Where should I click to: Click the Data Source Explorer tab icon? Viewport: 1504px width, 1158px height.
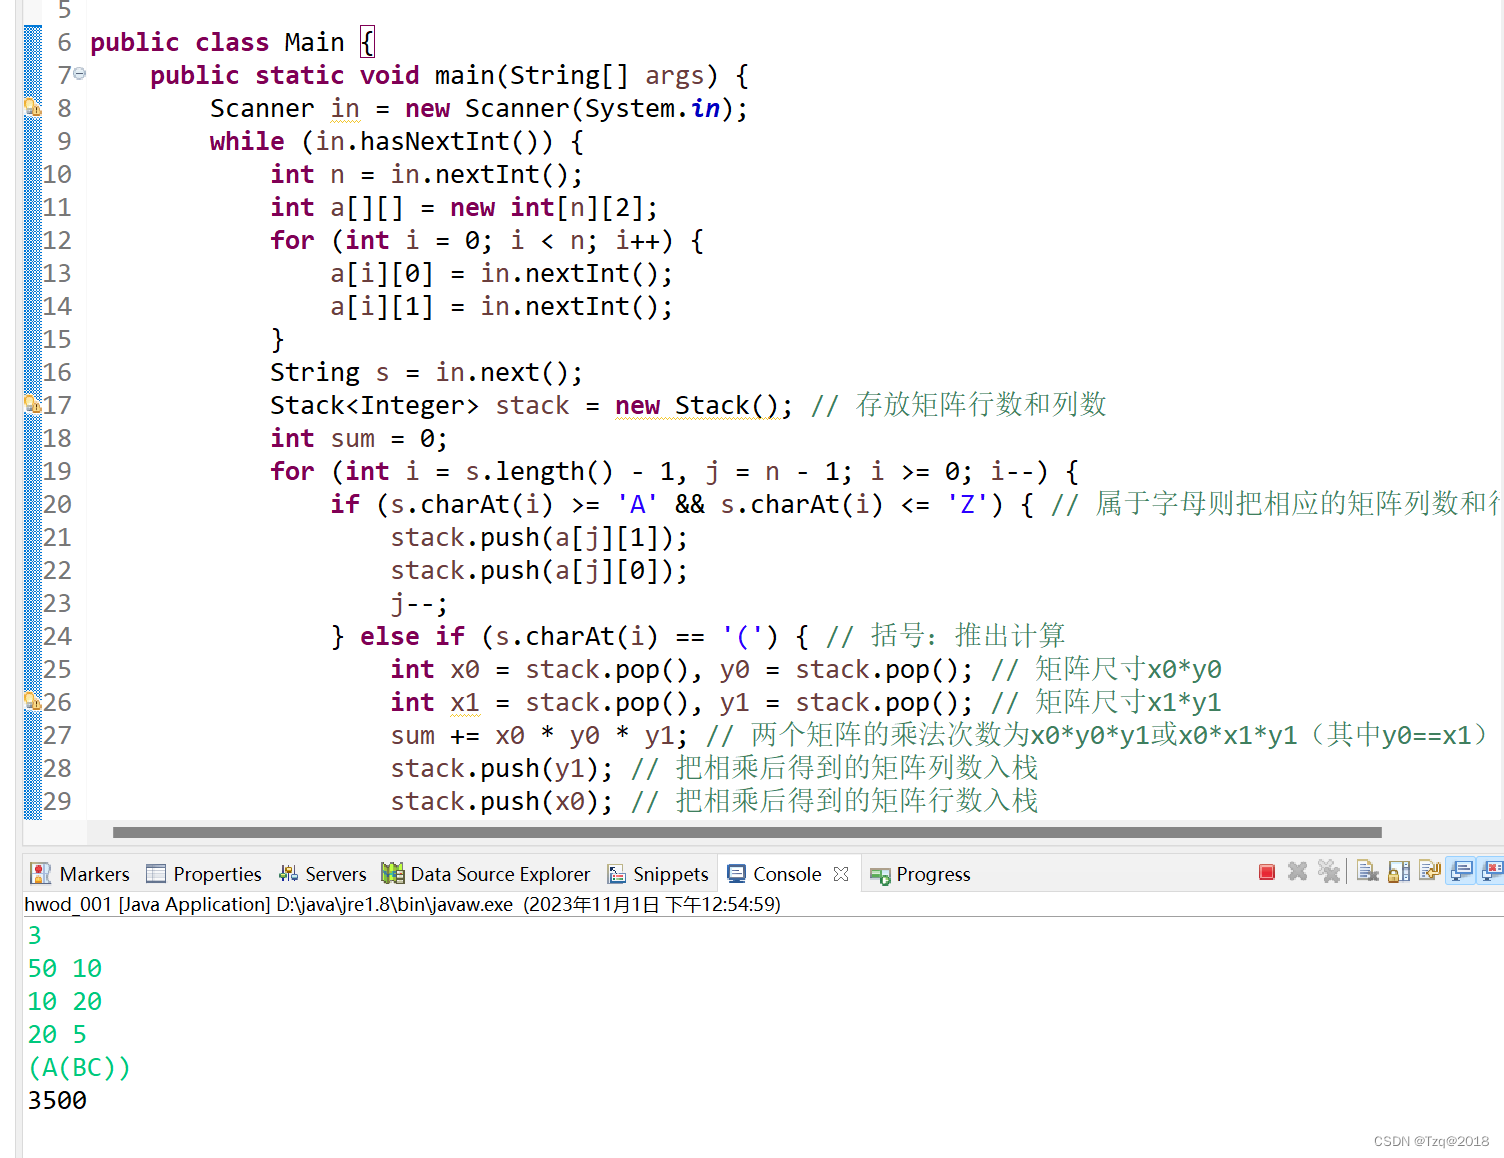coord(393,874)
